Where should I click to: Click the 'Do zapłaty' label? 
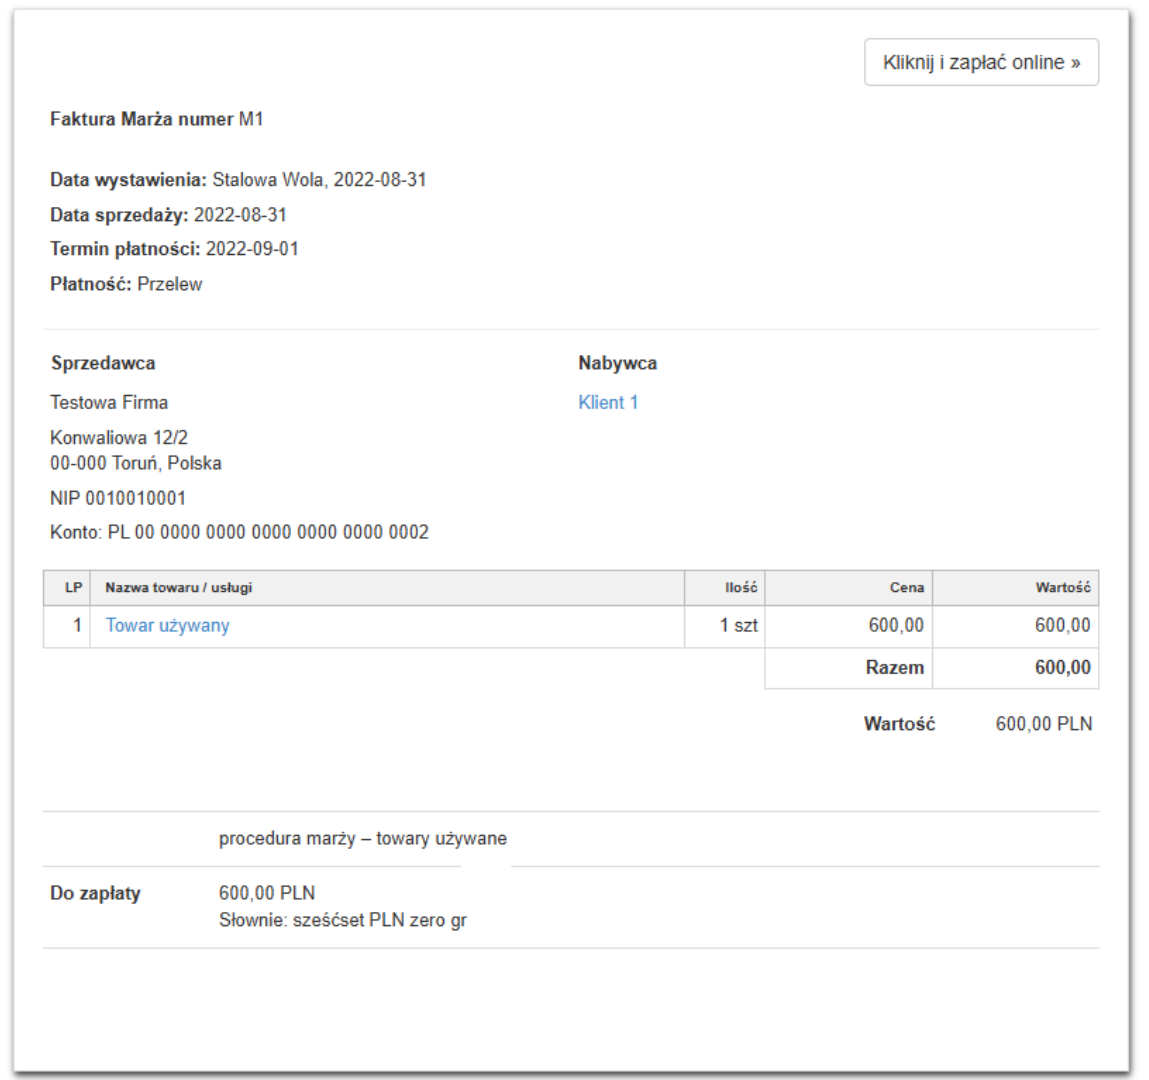[95, 893]
